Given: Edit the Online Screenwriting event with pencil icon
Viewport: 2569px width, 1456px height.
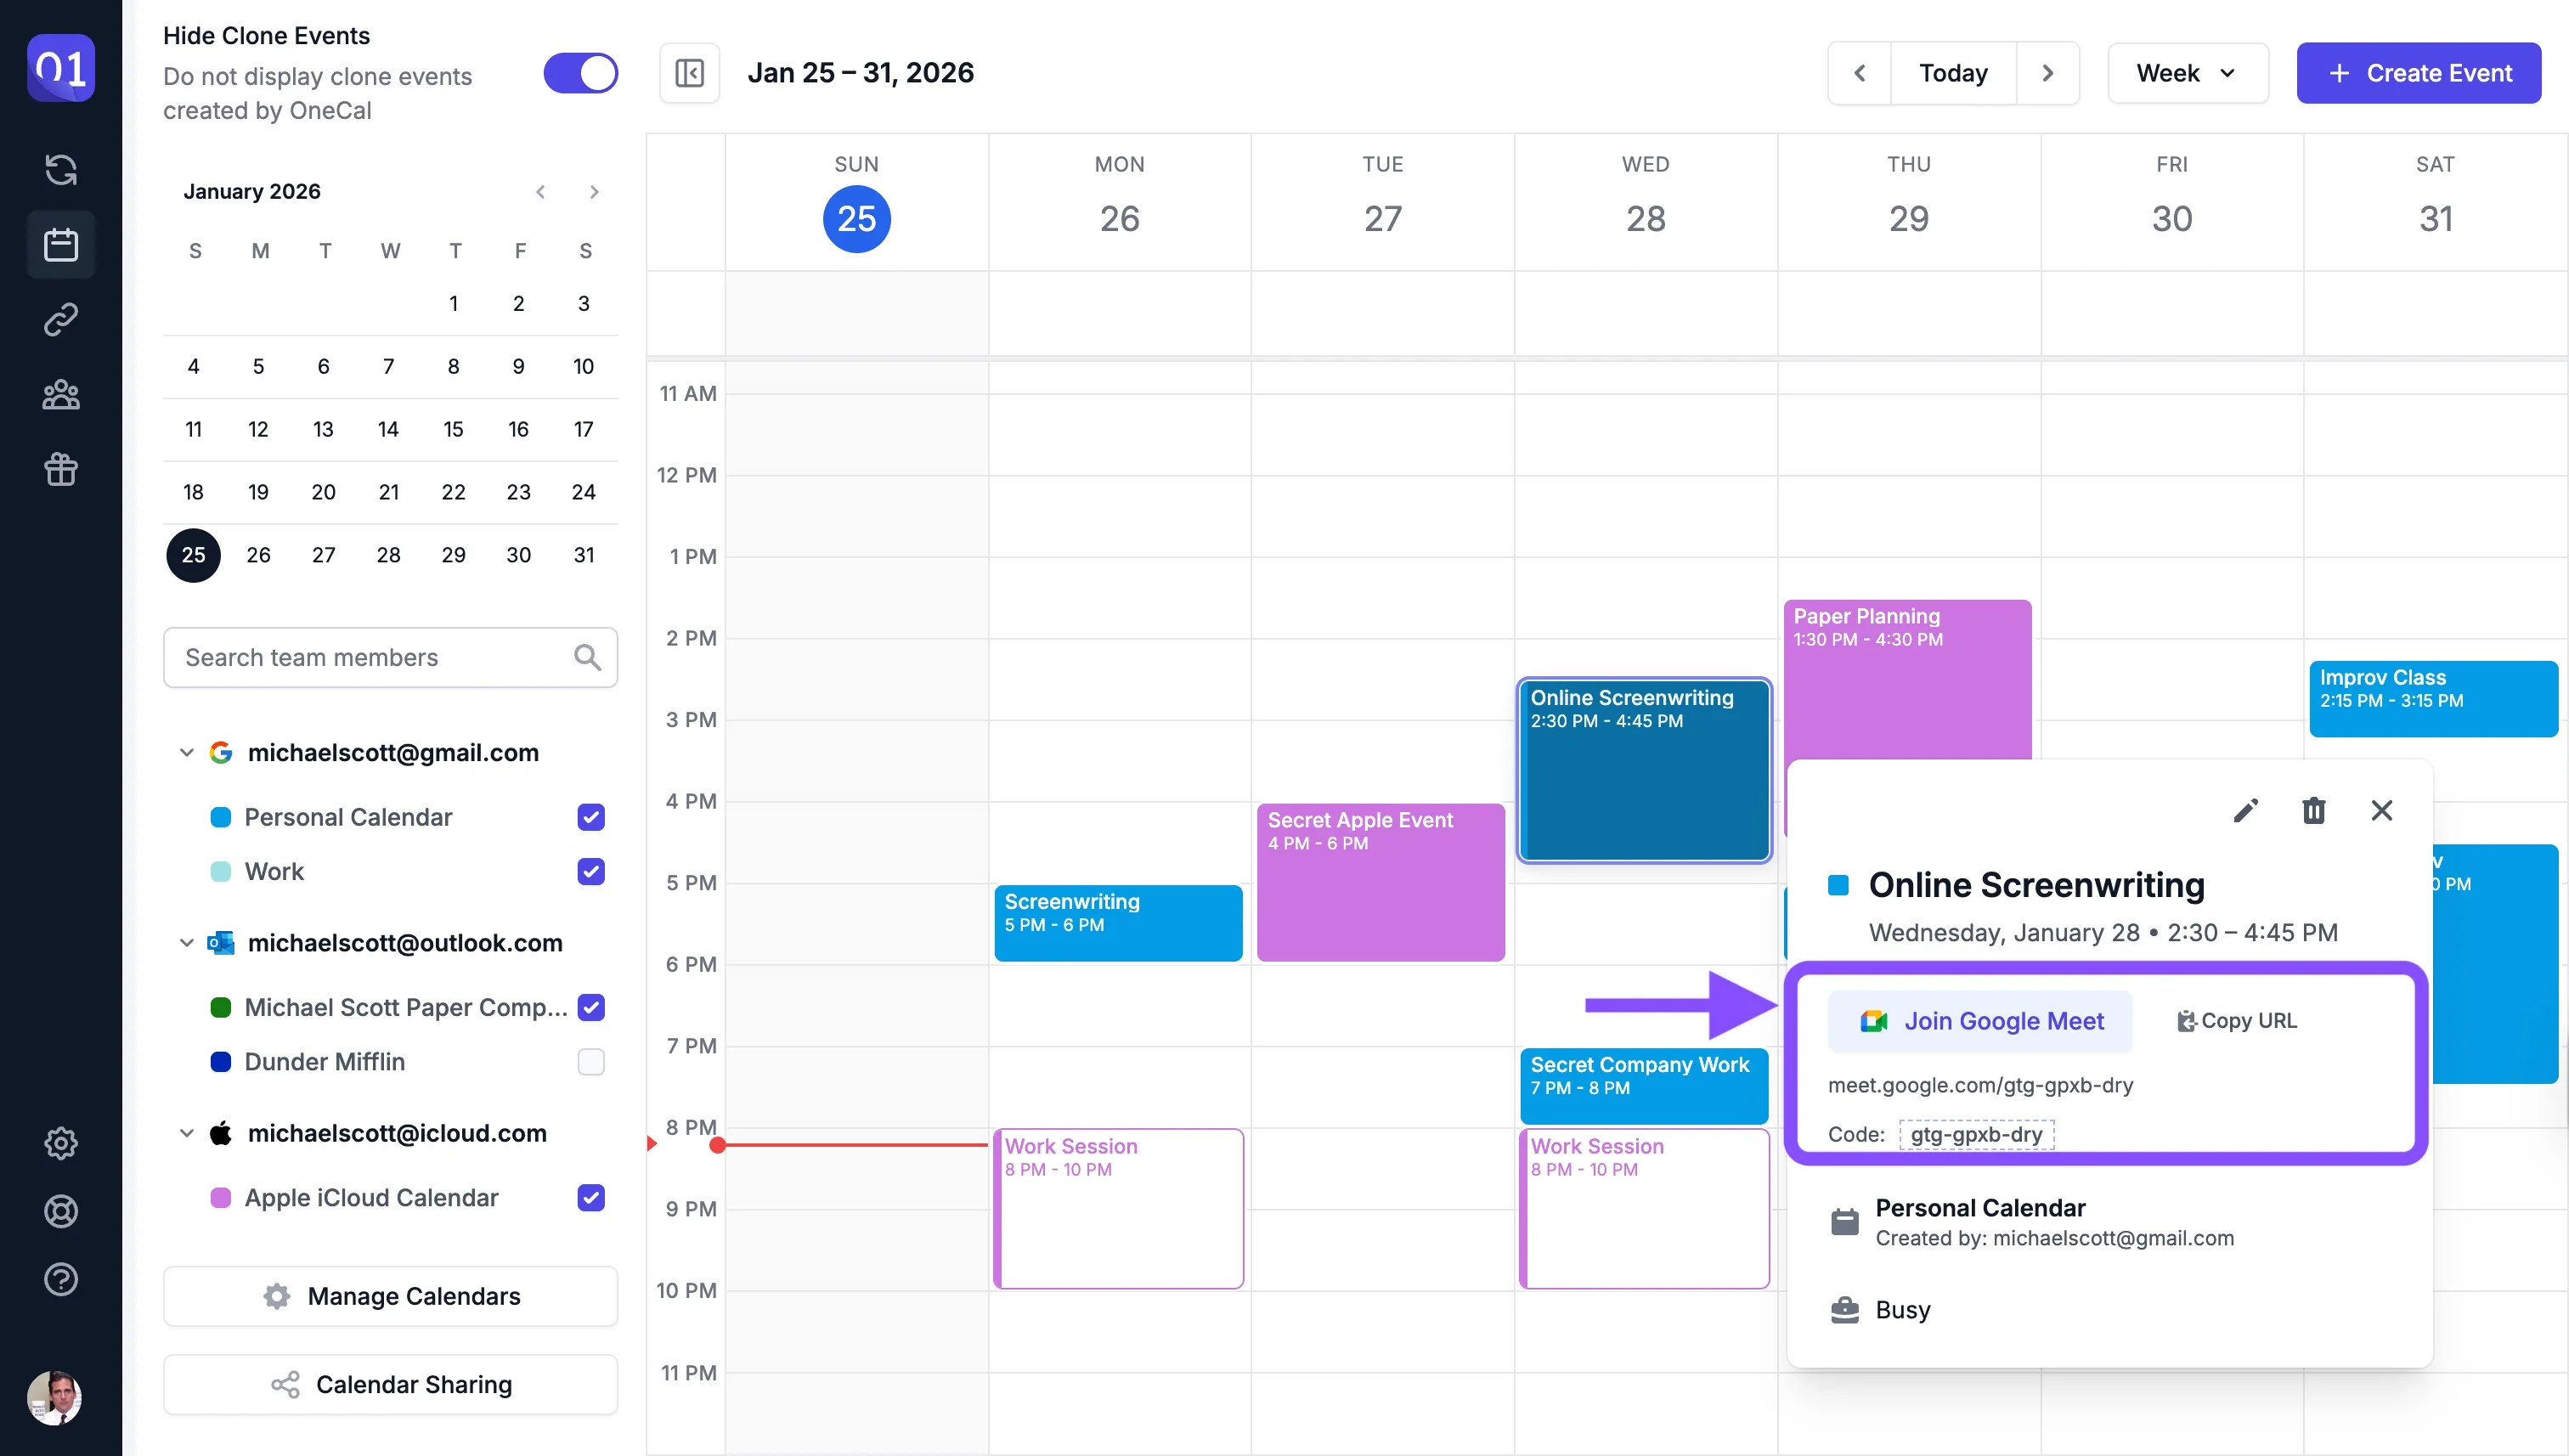Looking at the screenshot, I should click(x=2245, y=810).
